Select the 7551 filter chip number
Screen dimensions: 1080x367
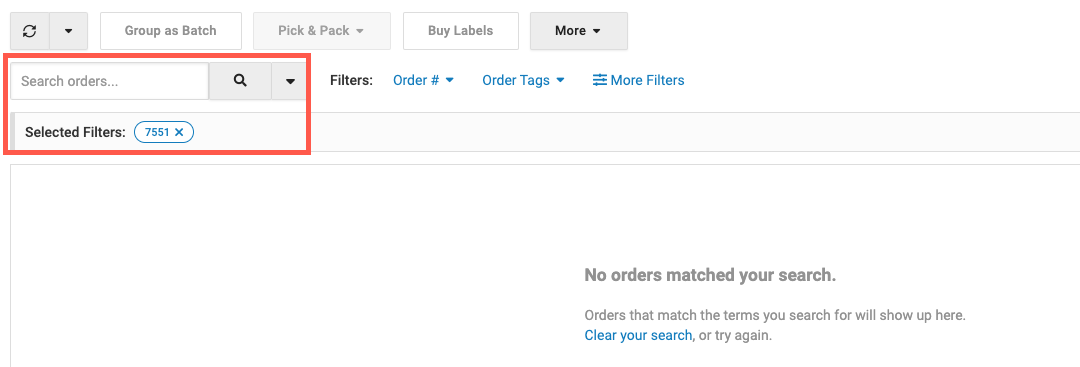(x=157, y=132)
